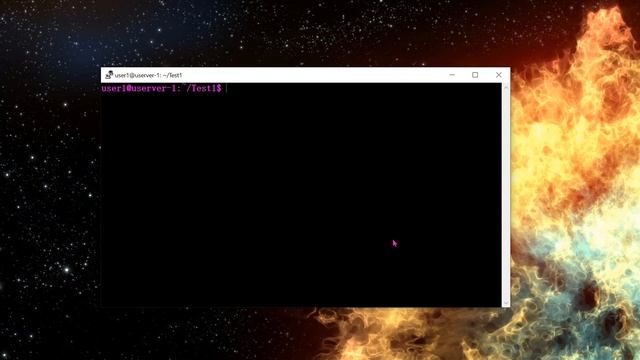Click the terminal scrollbar up arrow

tap(506, 87)
